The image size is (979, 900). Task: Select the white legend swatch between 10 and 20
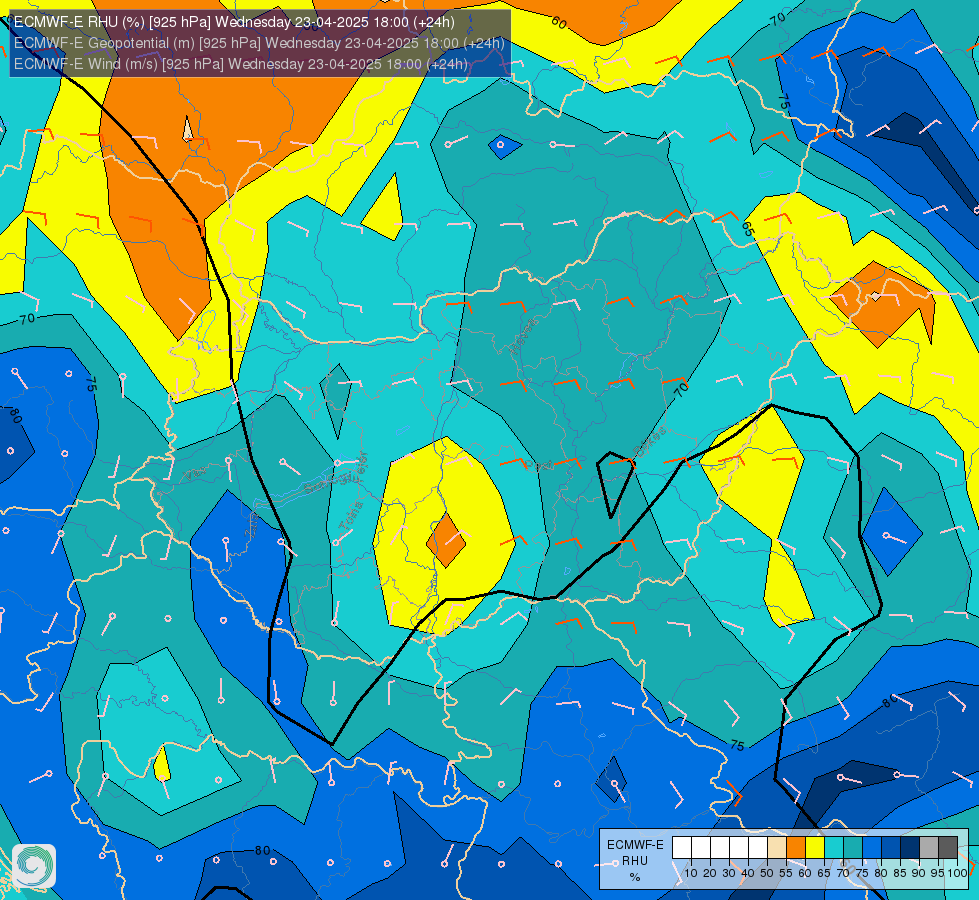701,848
